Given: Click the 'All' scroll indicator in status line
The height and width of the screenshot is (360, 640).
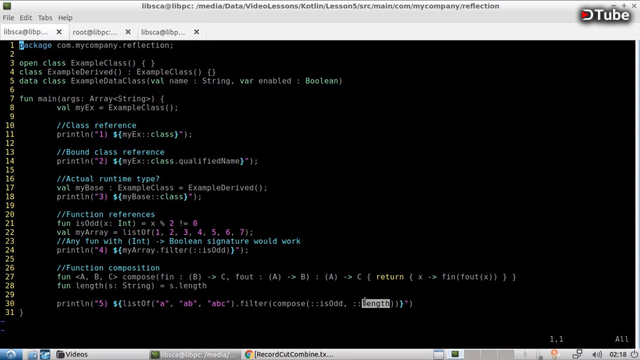Looking at the screenshot, I should coord(622,339).
